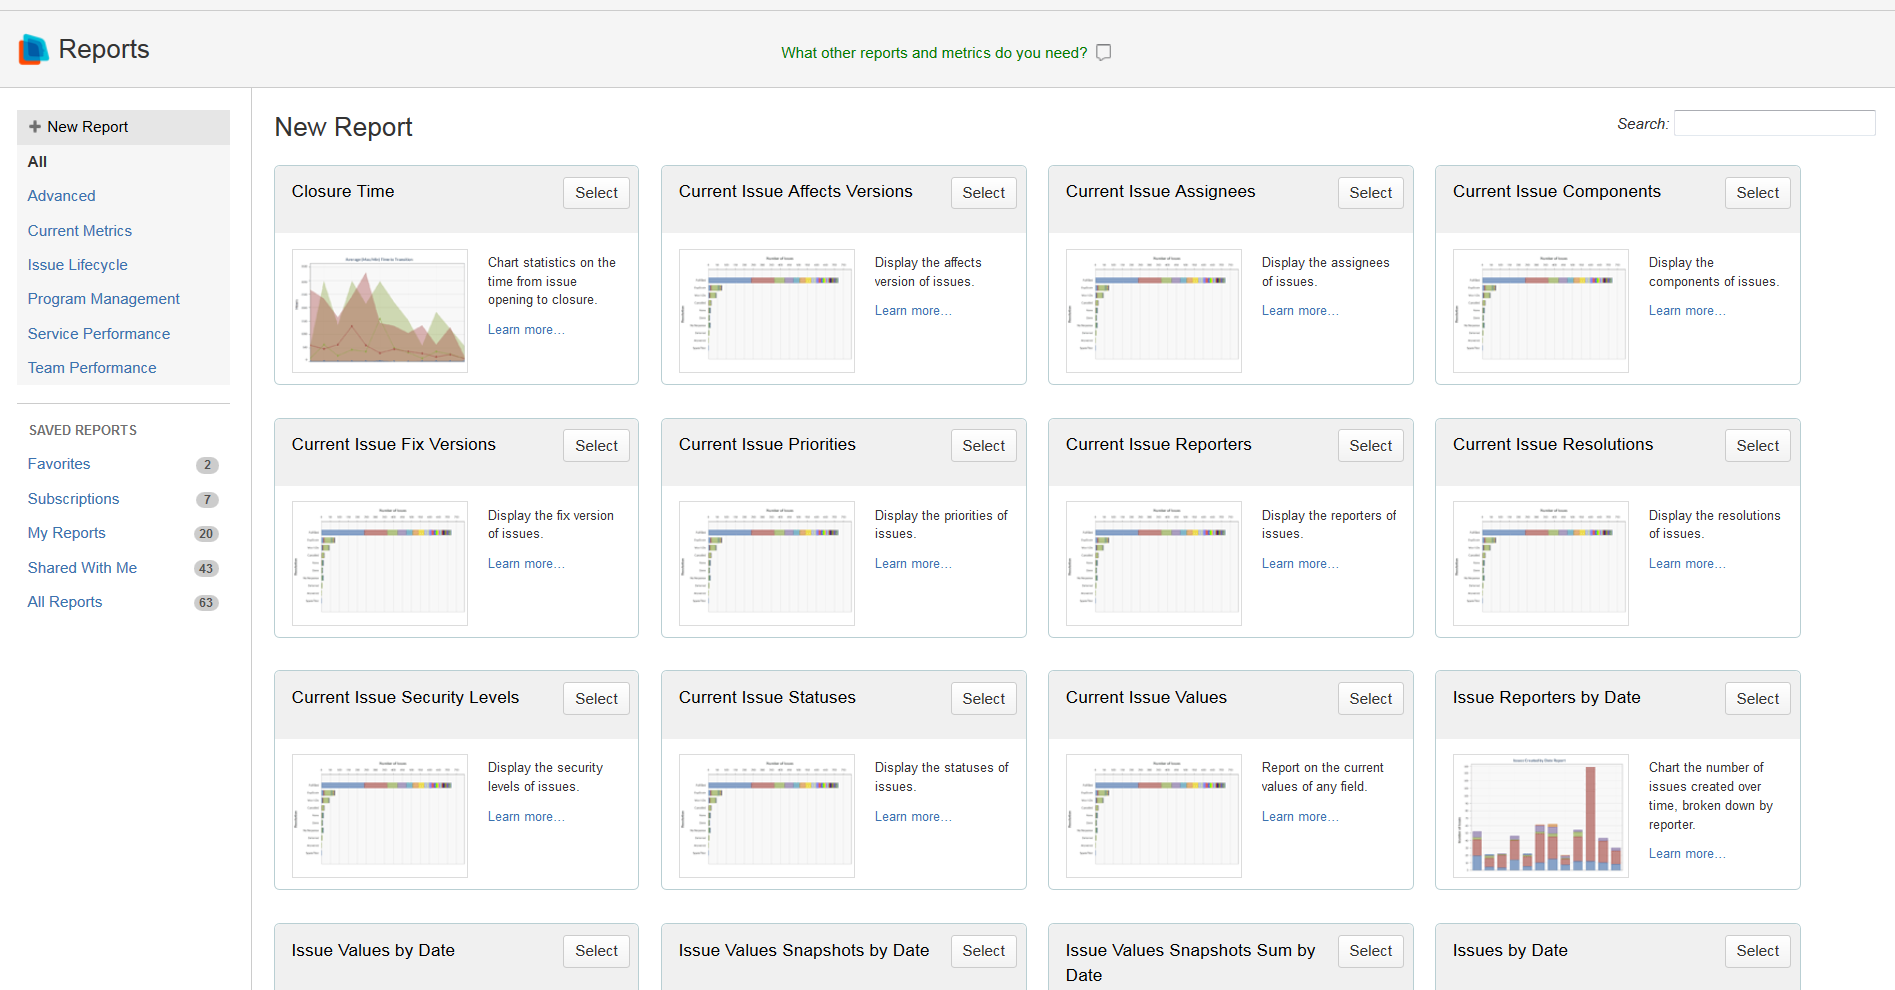This screenshot has height=990, width=1895.
Task: Click the Current Issue Priorities chart thumbnail
Action: click(767, 564)
